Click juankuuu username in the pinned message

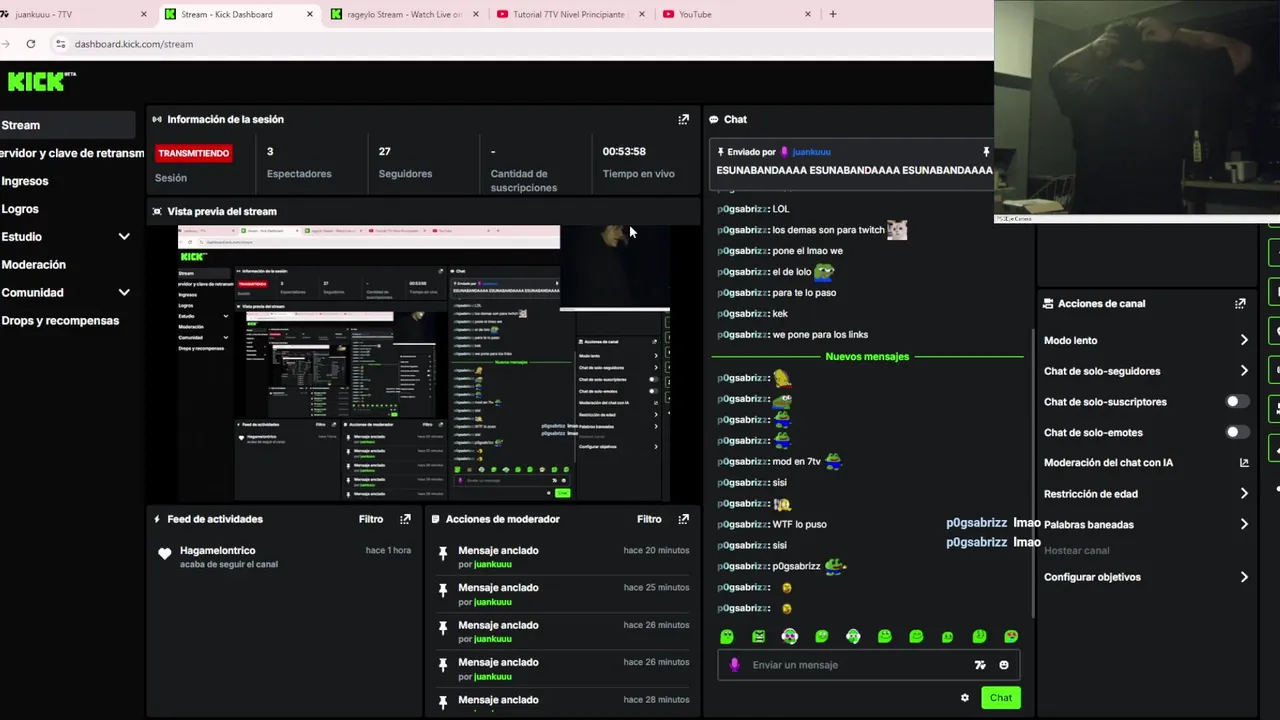pos(812,152)
